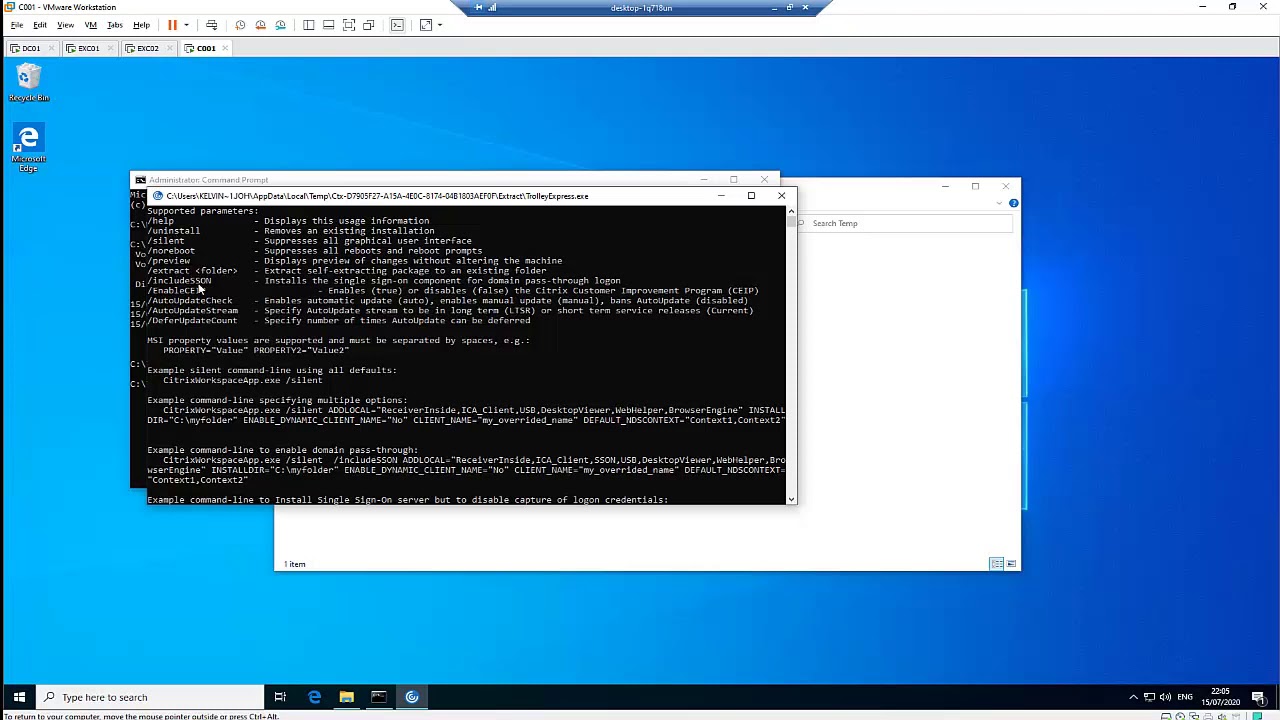Click the scroll up arrow in TrolleyExpress console
This screenshot has height=720, width=1280.
point(792,211)
